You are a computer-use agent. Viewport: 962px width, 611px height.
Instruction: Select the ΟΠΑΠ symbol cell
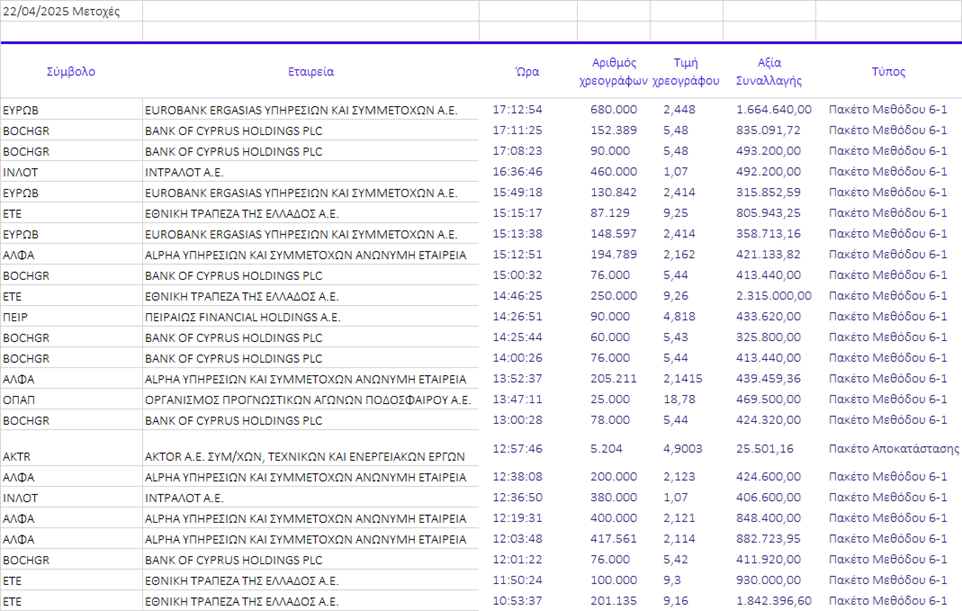pos(20,399)
